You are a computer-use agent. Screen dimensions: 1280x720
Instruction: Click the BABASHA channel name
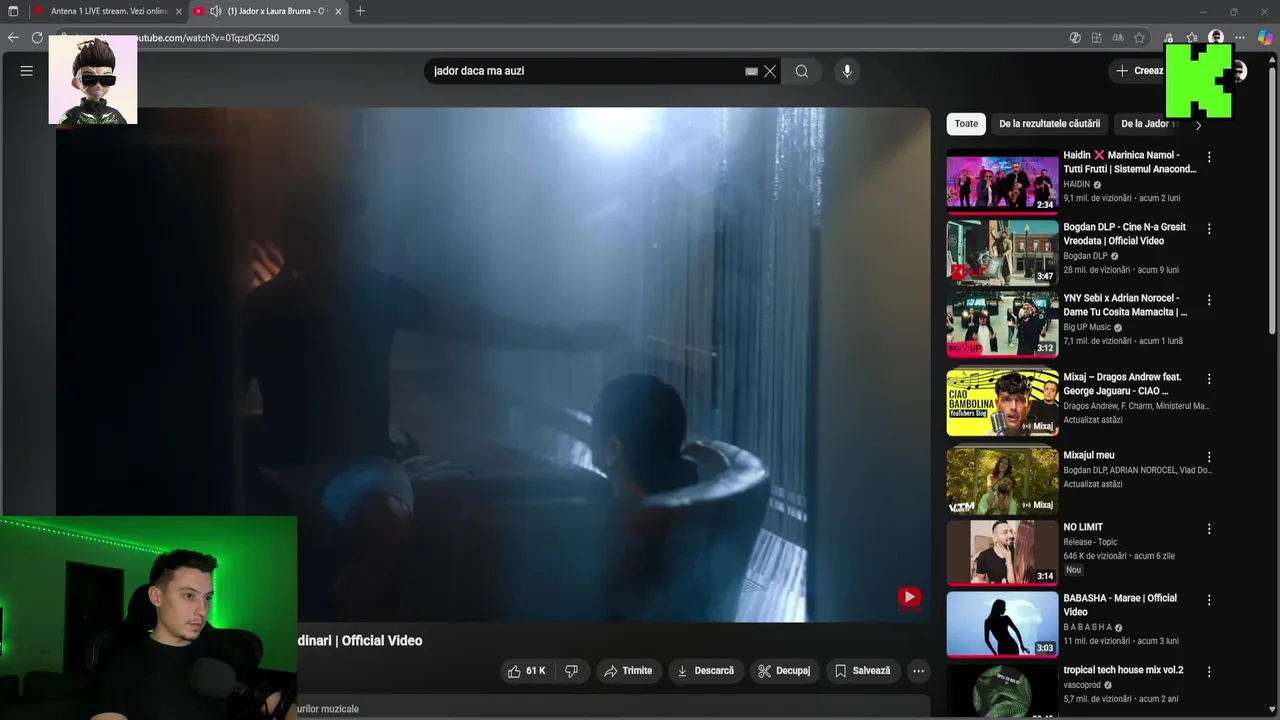point(1087,627)
